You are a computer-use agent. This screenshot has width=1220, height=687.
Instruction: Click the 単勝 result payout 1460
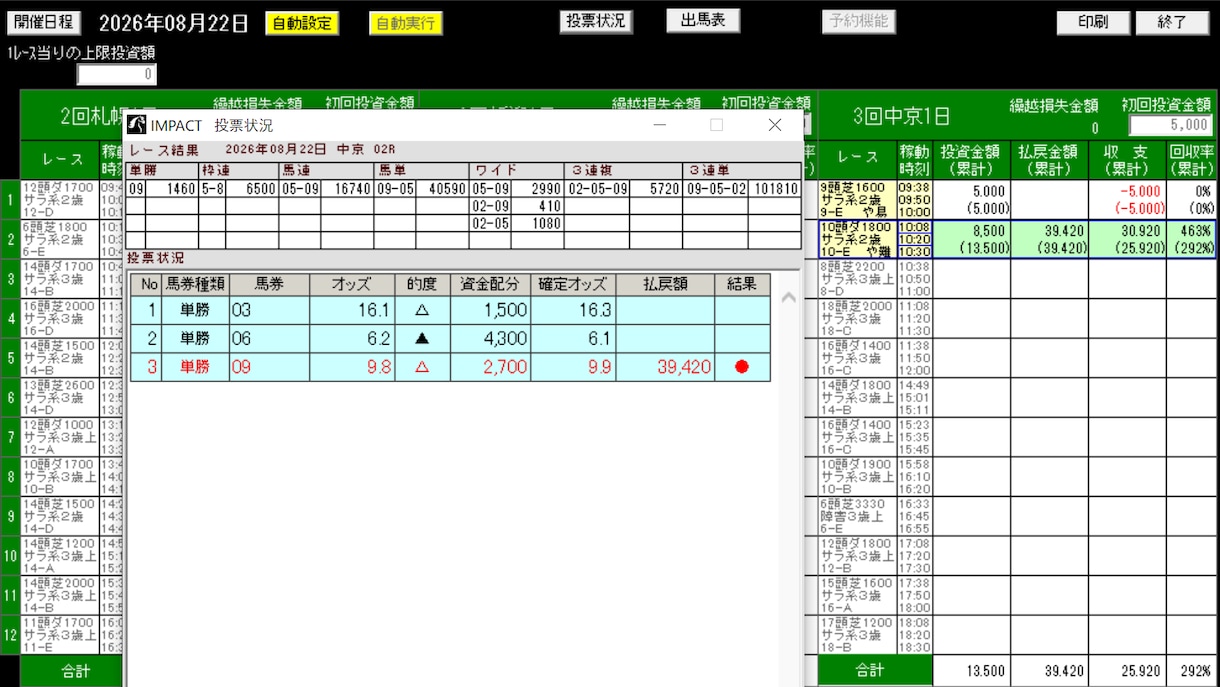tap(174, 188)
